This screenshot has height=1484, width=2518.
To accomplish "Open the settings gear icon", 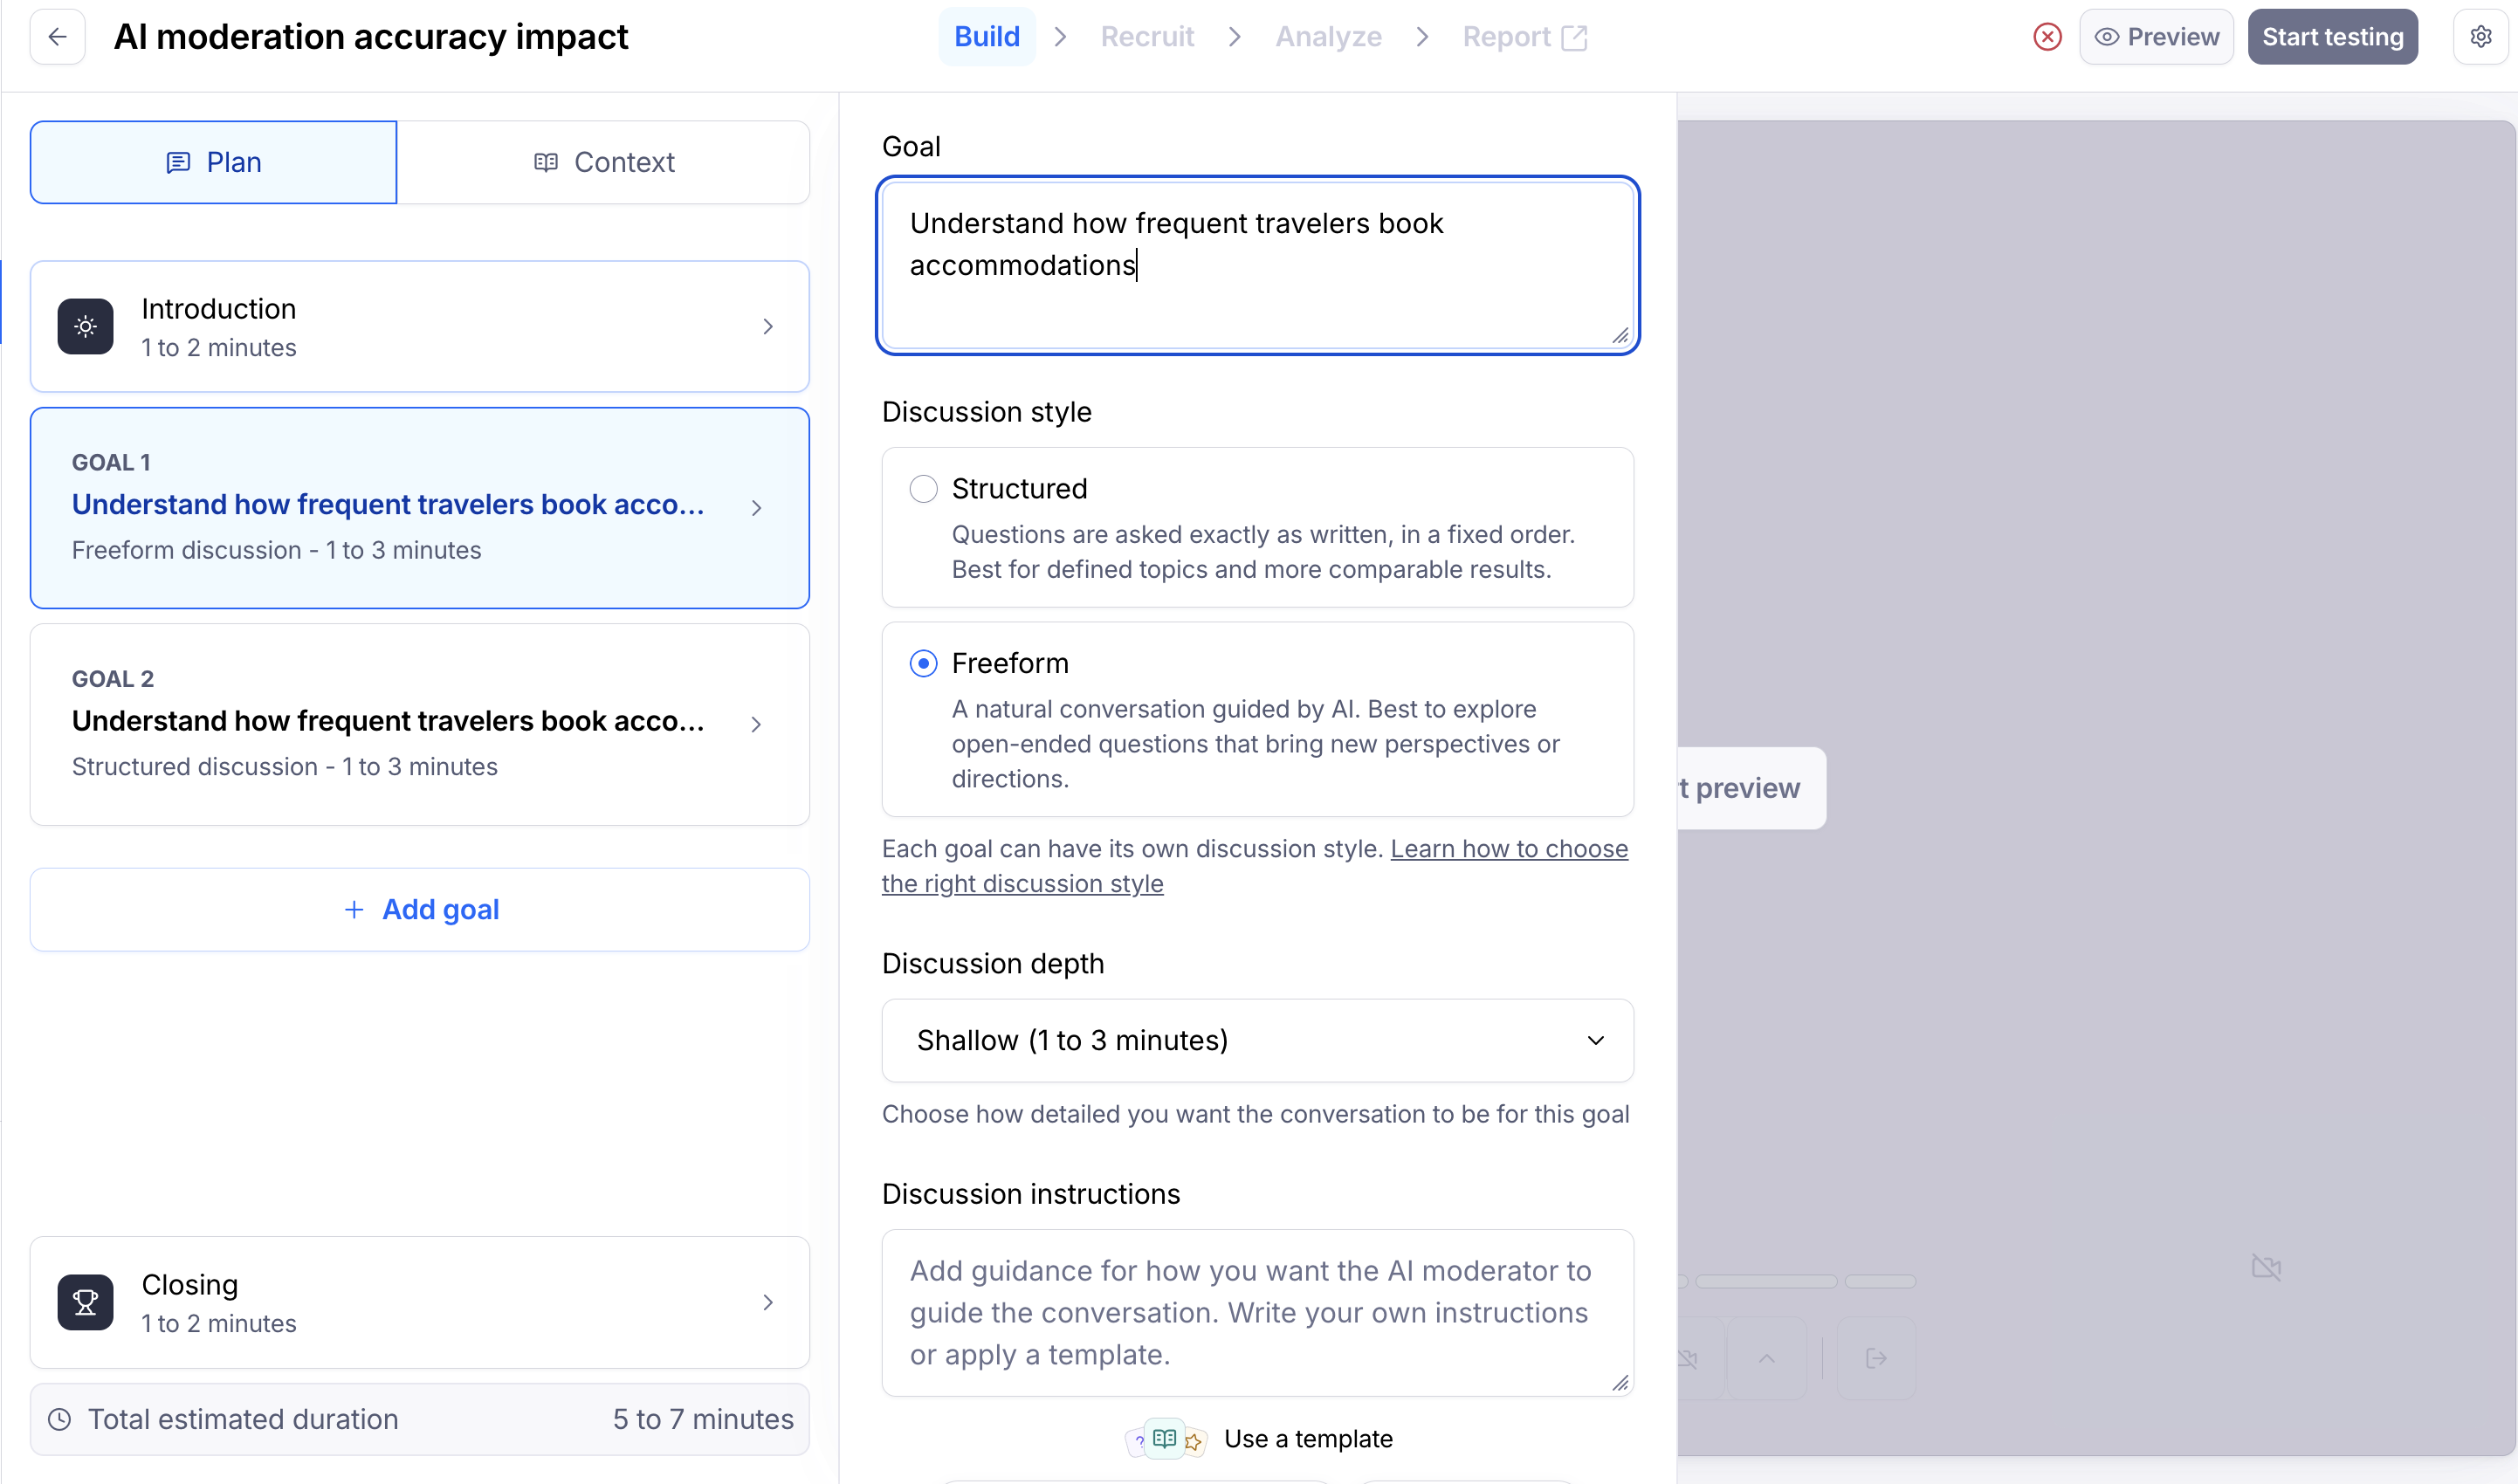I will [x=2480, y=37].
